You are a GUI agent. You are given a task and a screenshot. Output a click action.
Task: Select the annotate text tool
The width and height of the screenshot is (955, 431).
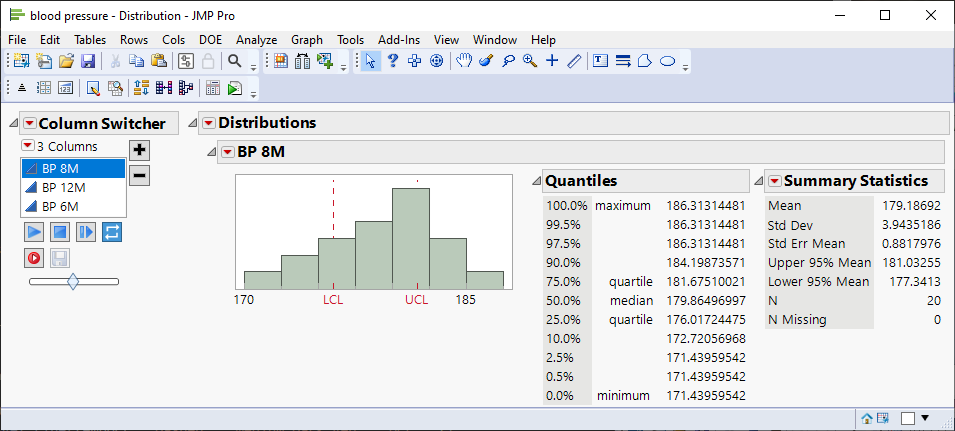click(601, 61)
